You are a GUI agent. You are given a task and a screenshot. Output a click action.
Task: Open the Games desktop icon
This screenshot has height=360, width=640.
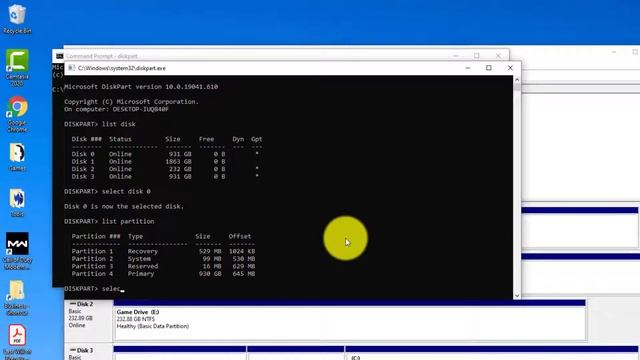pyautogui.click(x=17, y=156)
